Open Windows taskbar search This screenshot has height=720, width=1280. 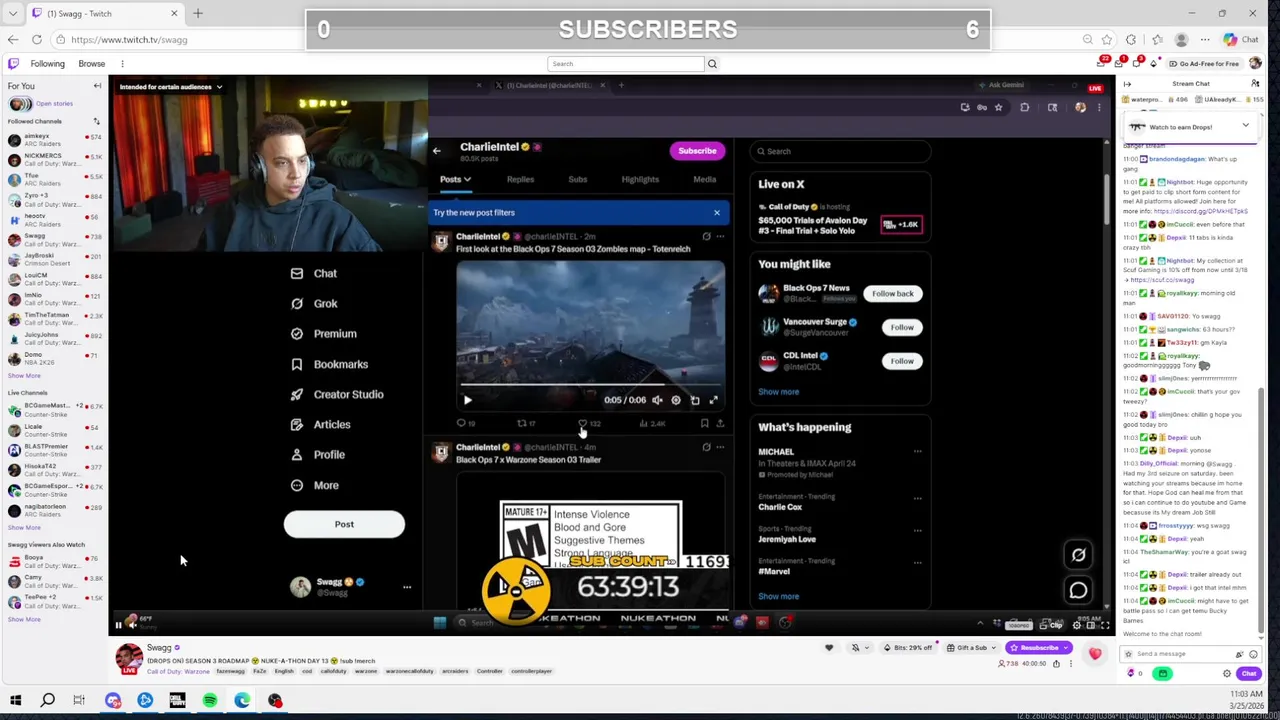tap(47, 701)
